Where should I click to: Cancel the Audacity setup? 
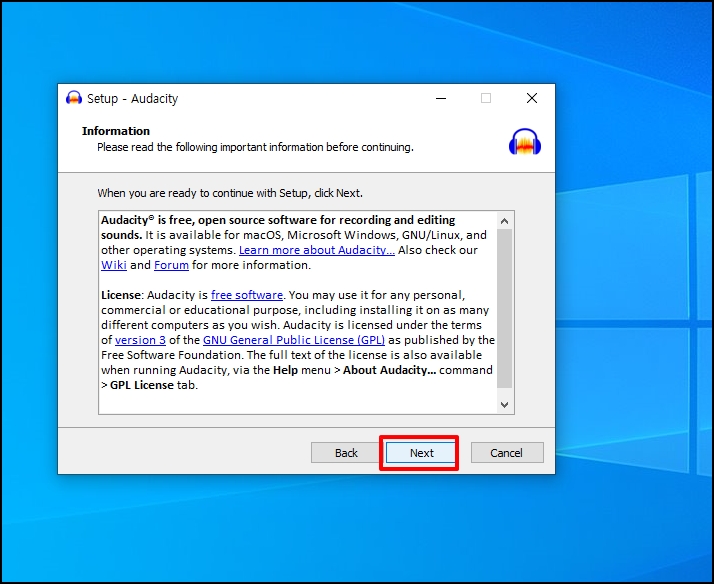[x=507, y=452]
